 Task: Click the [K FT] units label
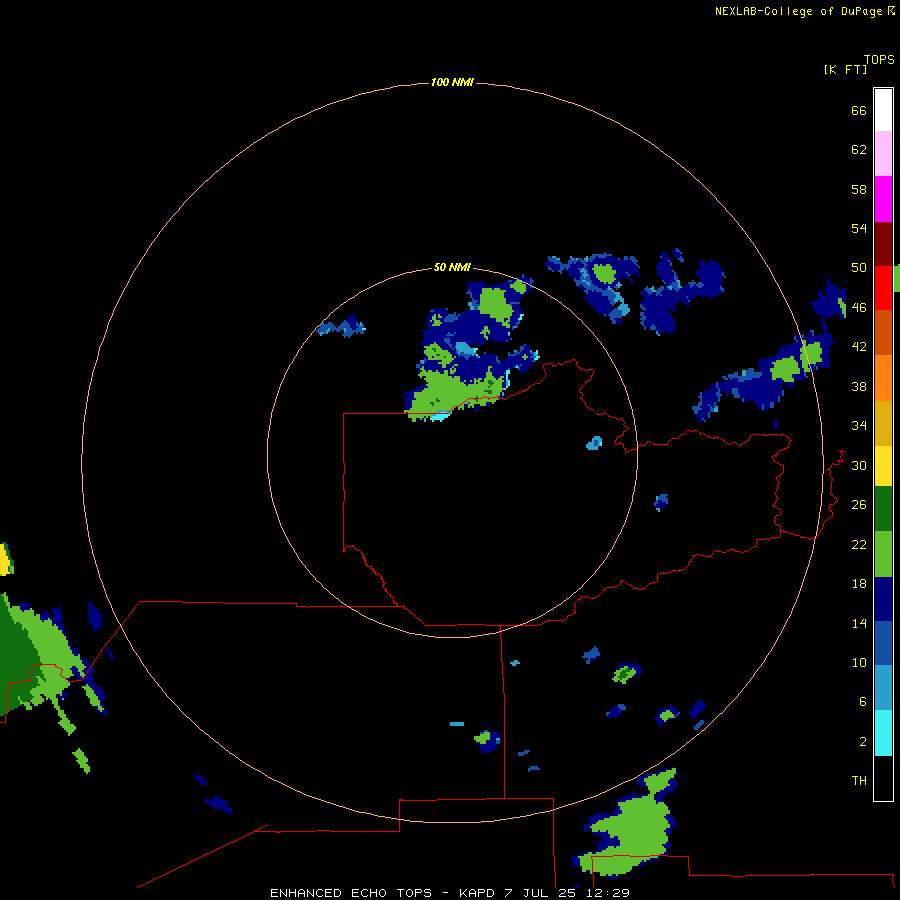845,69
